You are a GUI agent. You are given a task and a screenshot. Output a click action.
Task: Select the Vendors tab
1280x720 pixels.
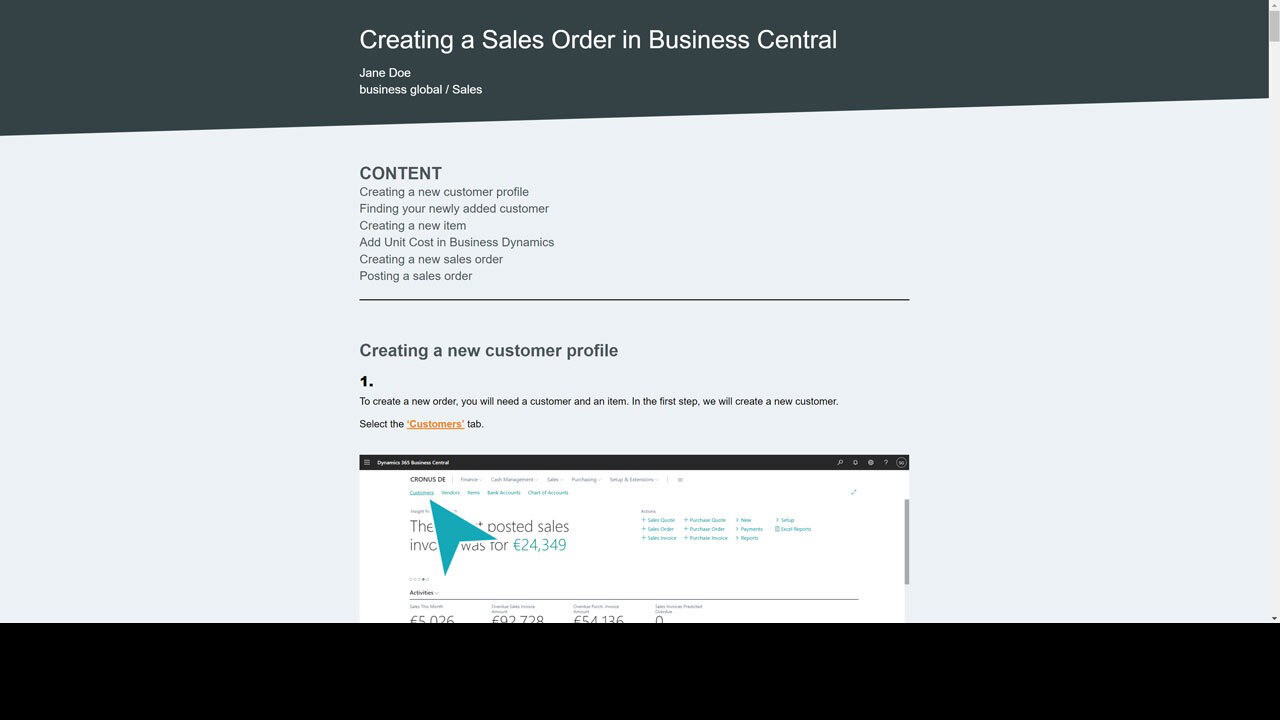click(x=450, y=493)
